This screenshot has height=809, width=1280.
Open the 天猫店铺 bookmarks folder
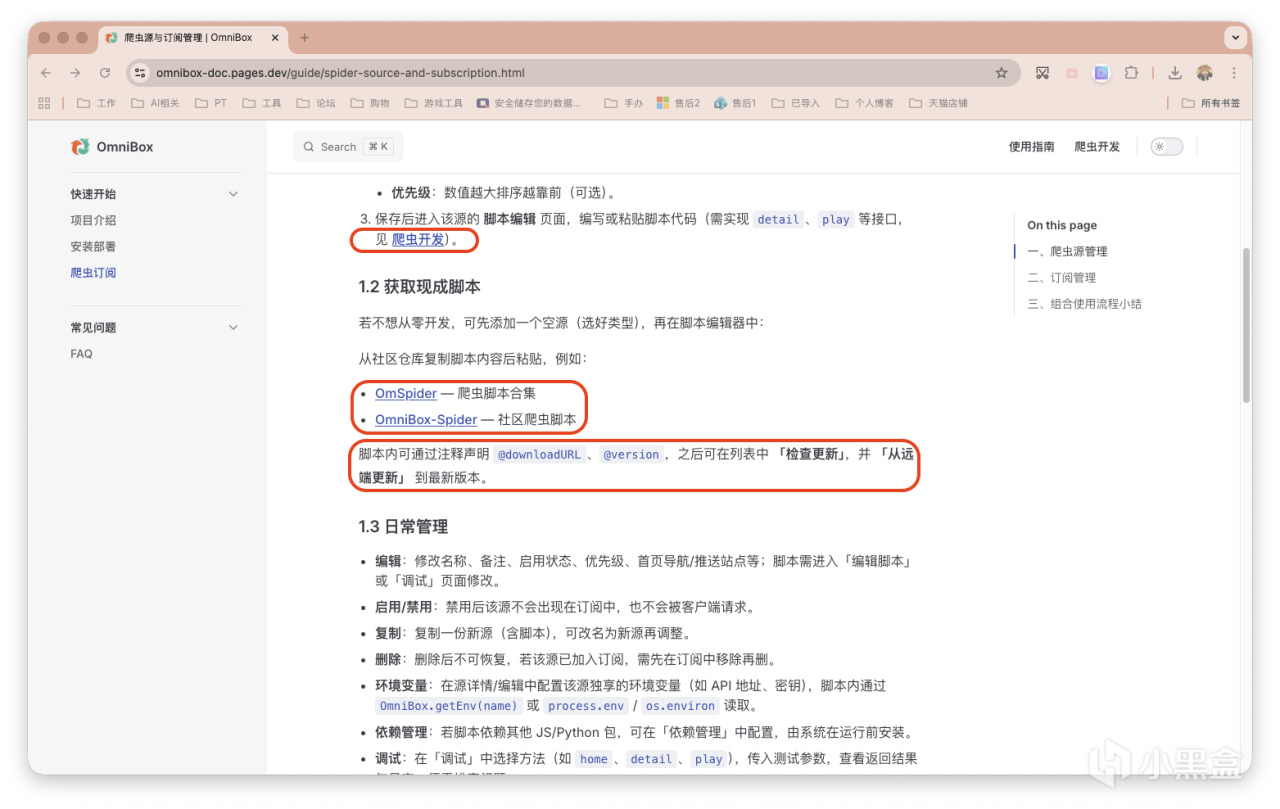pyautogui.click(x=938, y=103)
